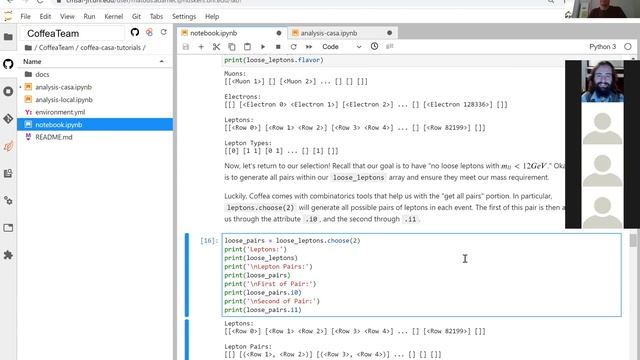Open the Property Inspector gears icon
The image size is (640, 360).
[x=8, y=200]
